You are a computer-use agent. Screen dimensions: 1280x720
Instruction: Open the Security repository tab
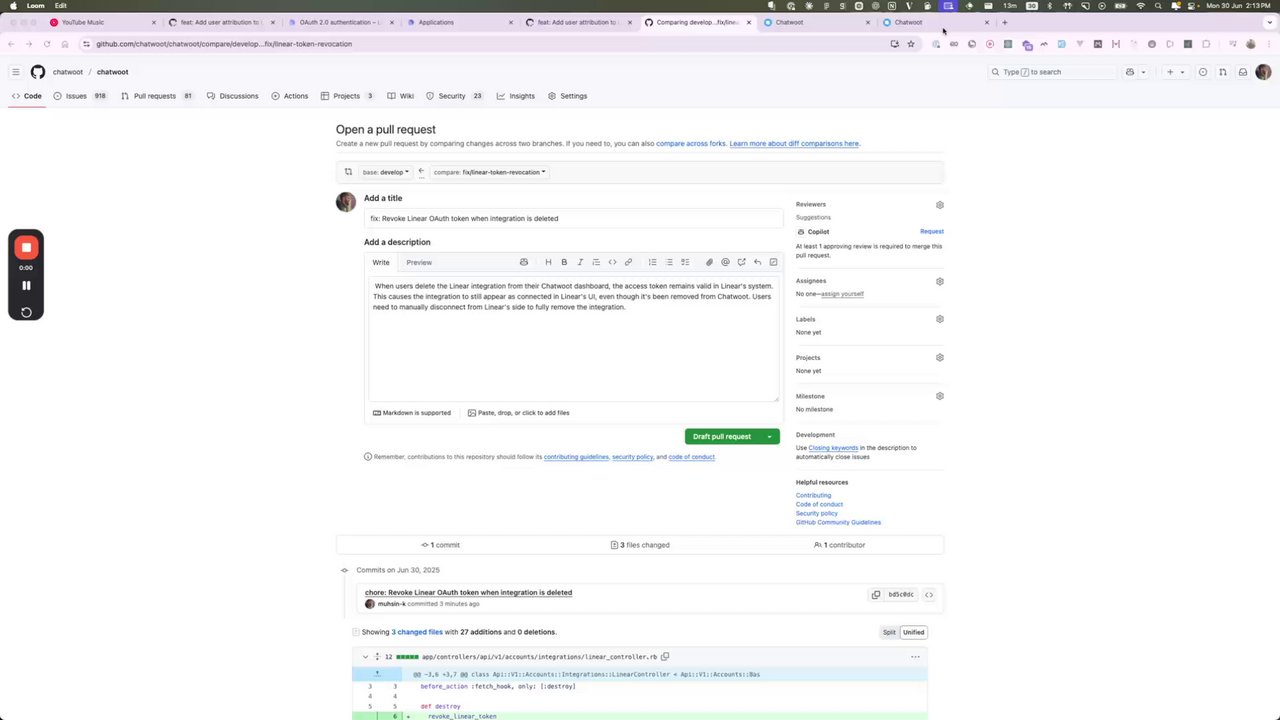coord(454,96)
